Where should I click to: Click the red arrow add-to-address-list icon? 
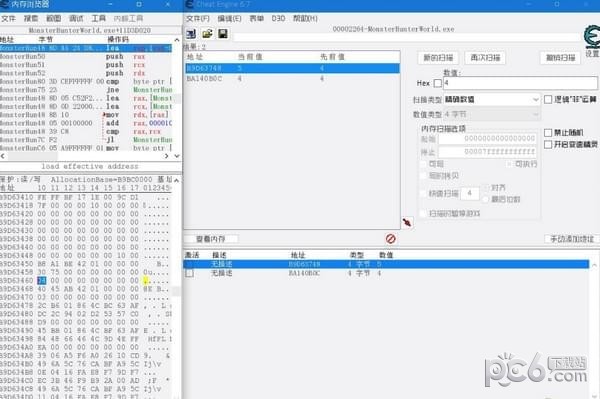click(407, 222)
